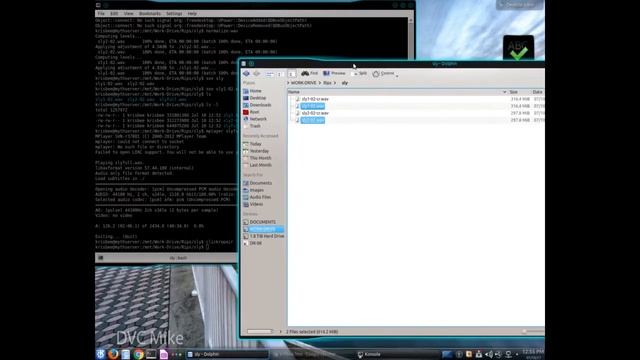Select file sly2-02-cr.wav

coord(315,113)
